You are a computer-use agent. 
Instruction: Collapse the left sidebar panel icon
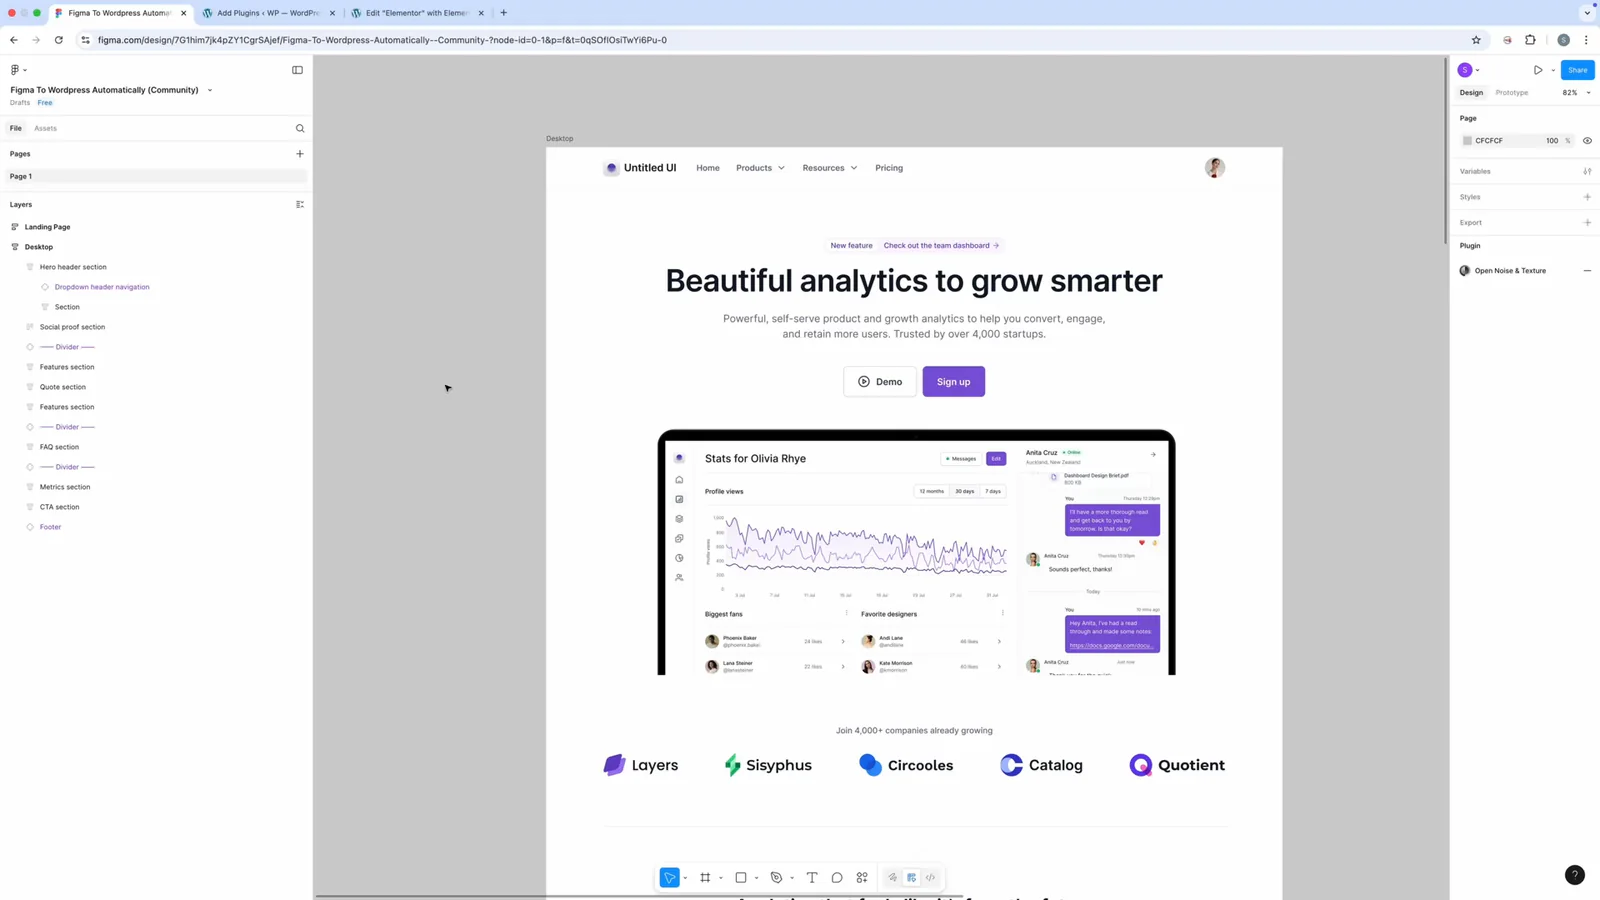[x=297, y=70]
